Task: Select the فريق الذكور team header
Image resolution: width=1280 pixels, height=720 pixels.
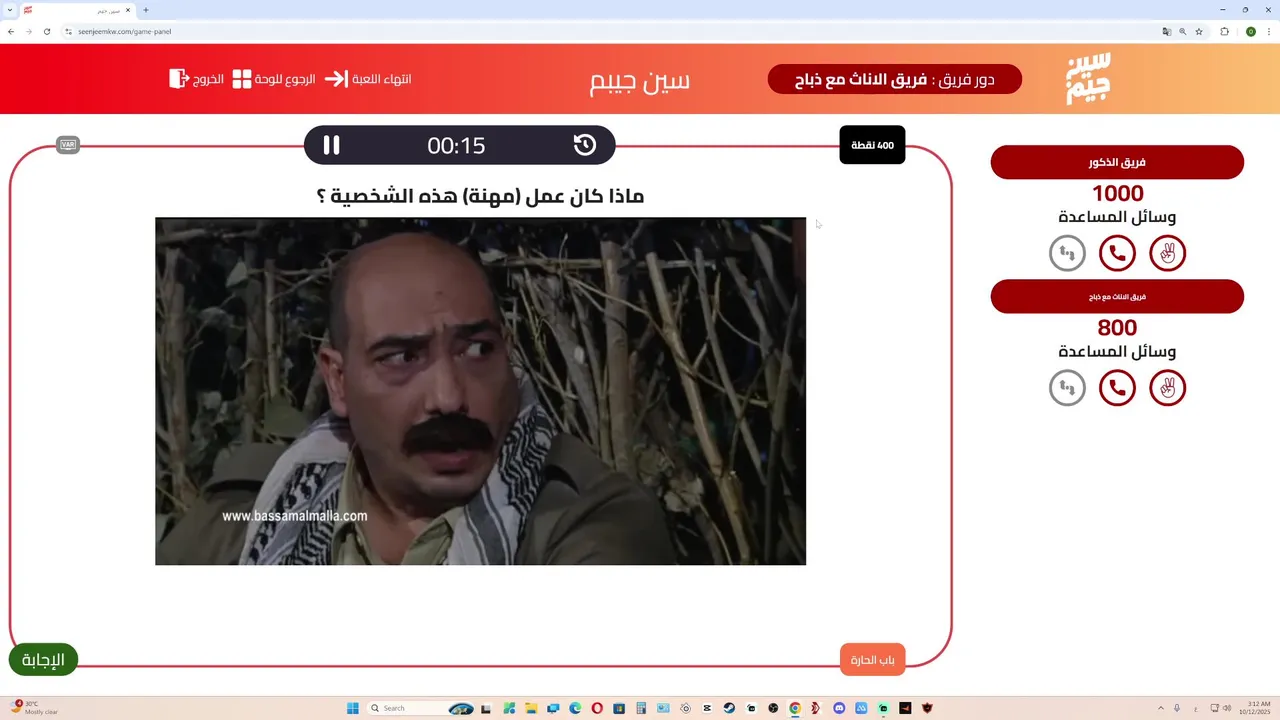Action: click(1117, 162)
